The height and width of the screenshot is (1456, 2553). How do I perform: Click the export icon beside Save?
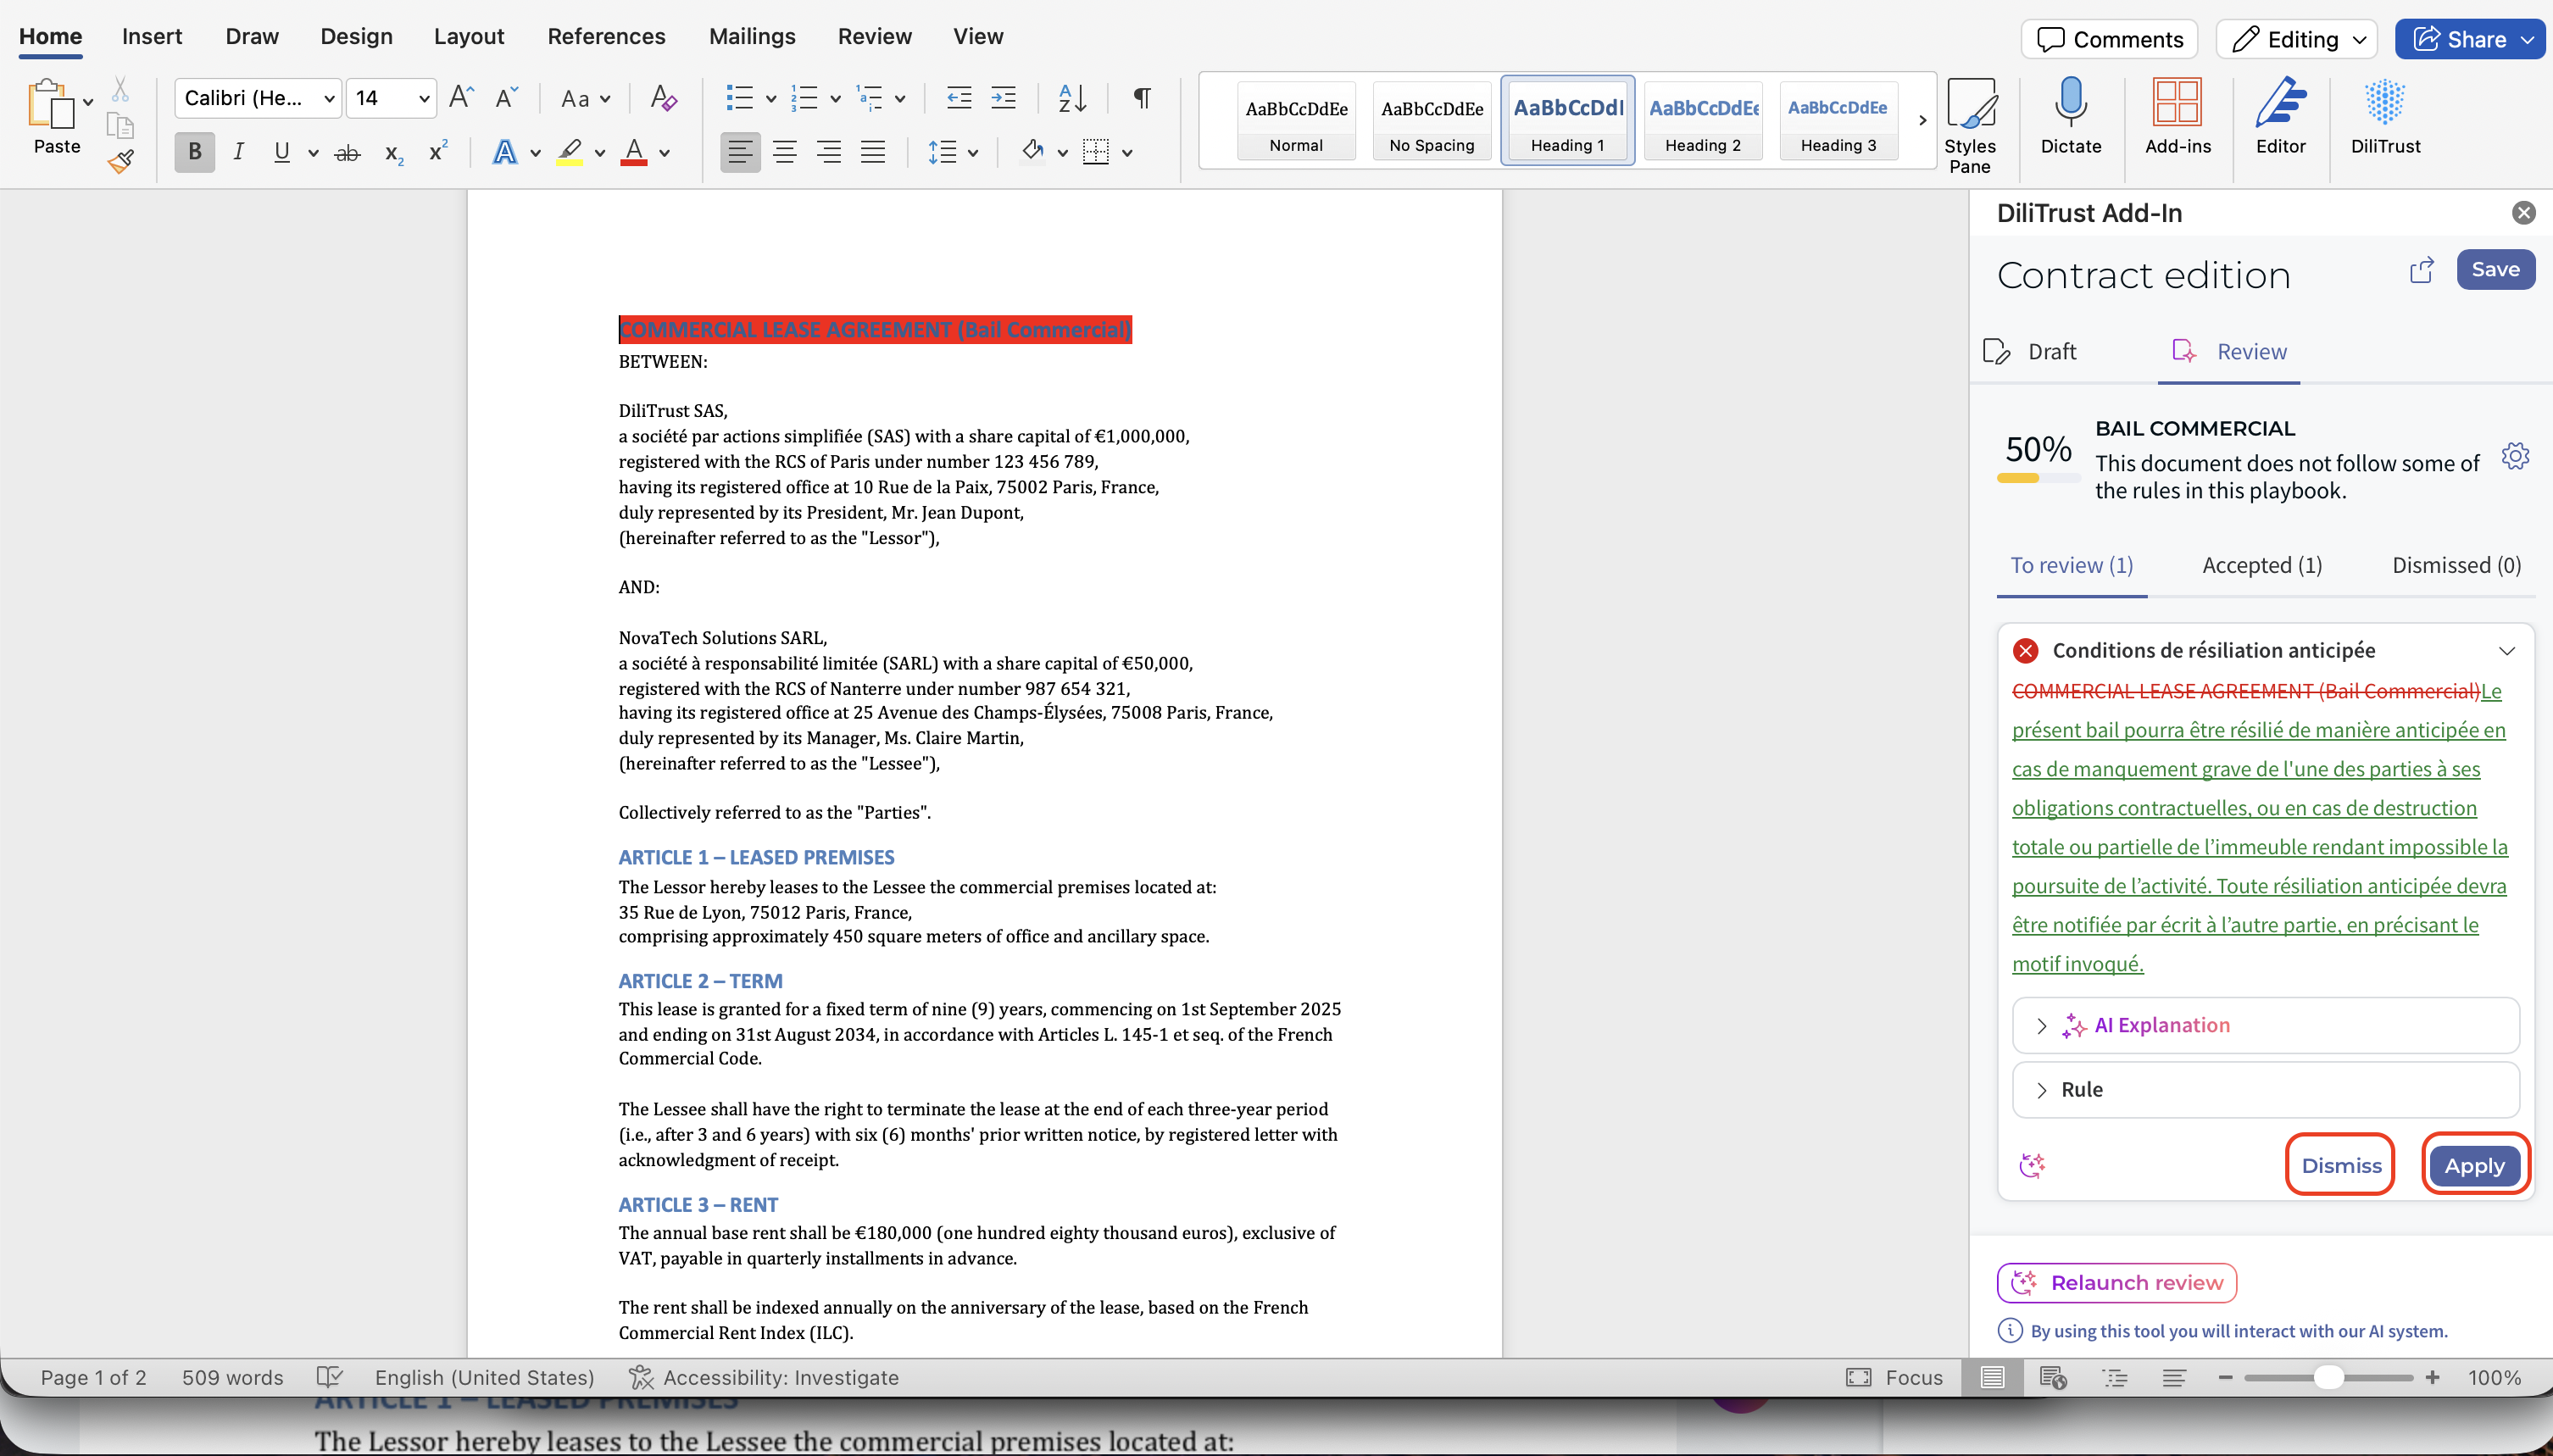(x=2422, y=270)
